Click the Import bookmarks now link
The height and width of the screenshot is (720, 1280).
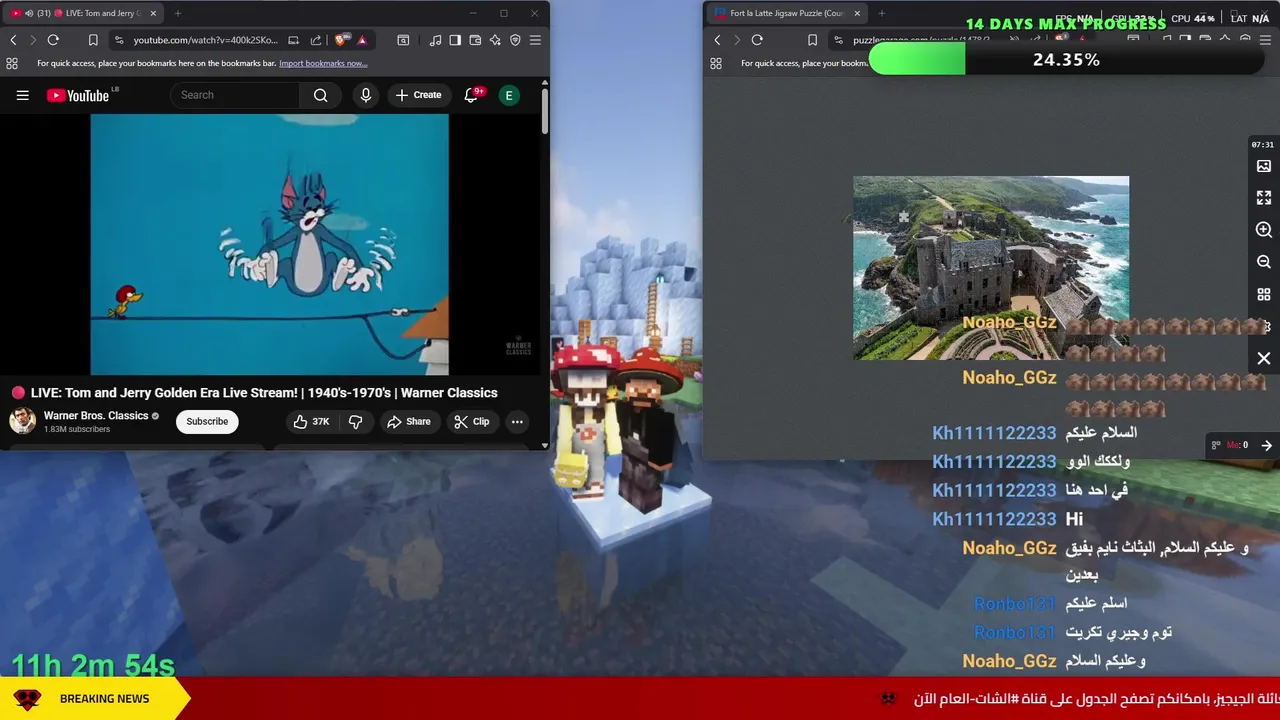click(x=323, y=63)
